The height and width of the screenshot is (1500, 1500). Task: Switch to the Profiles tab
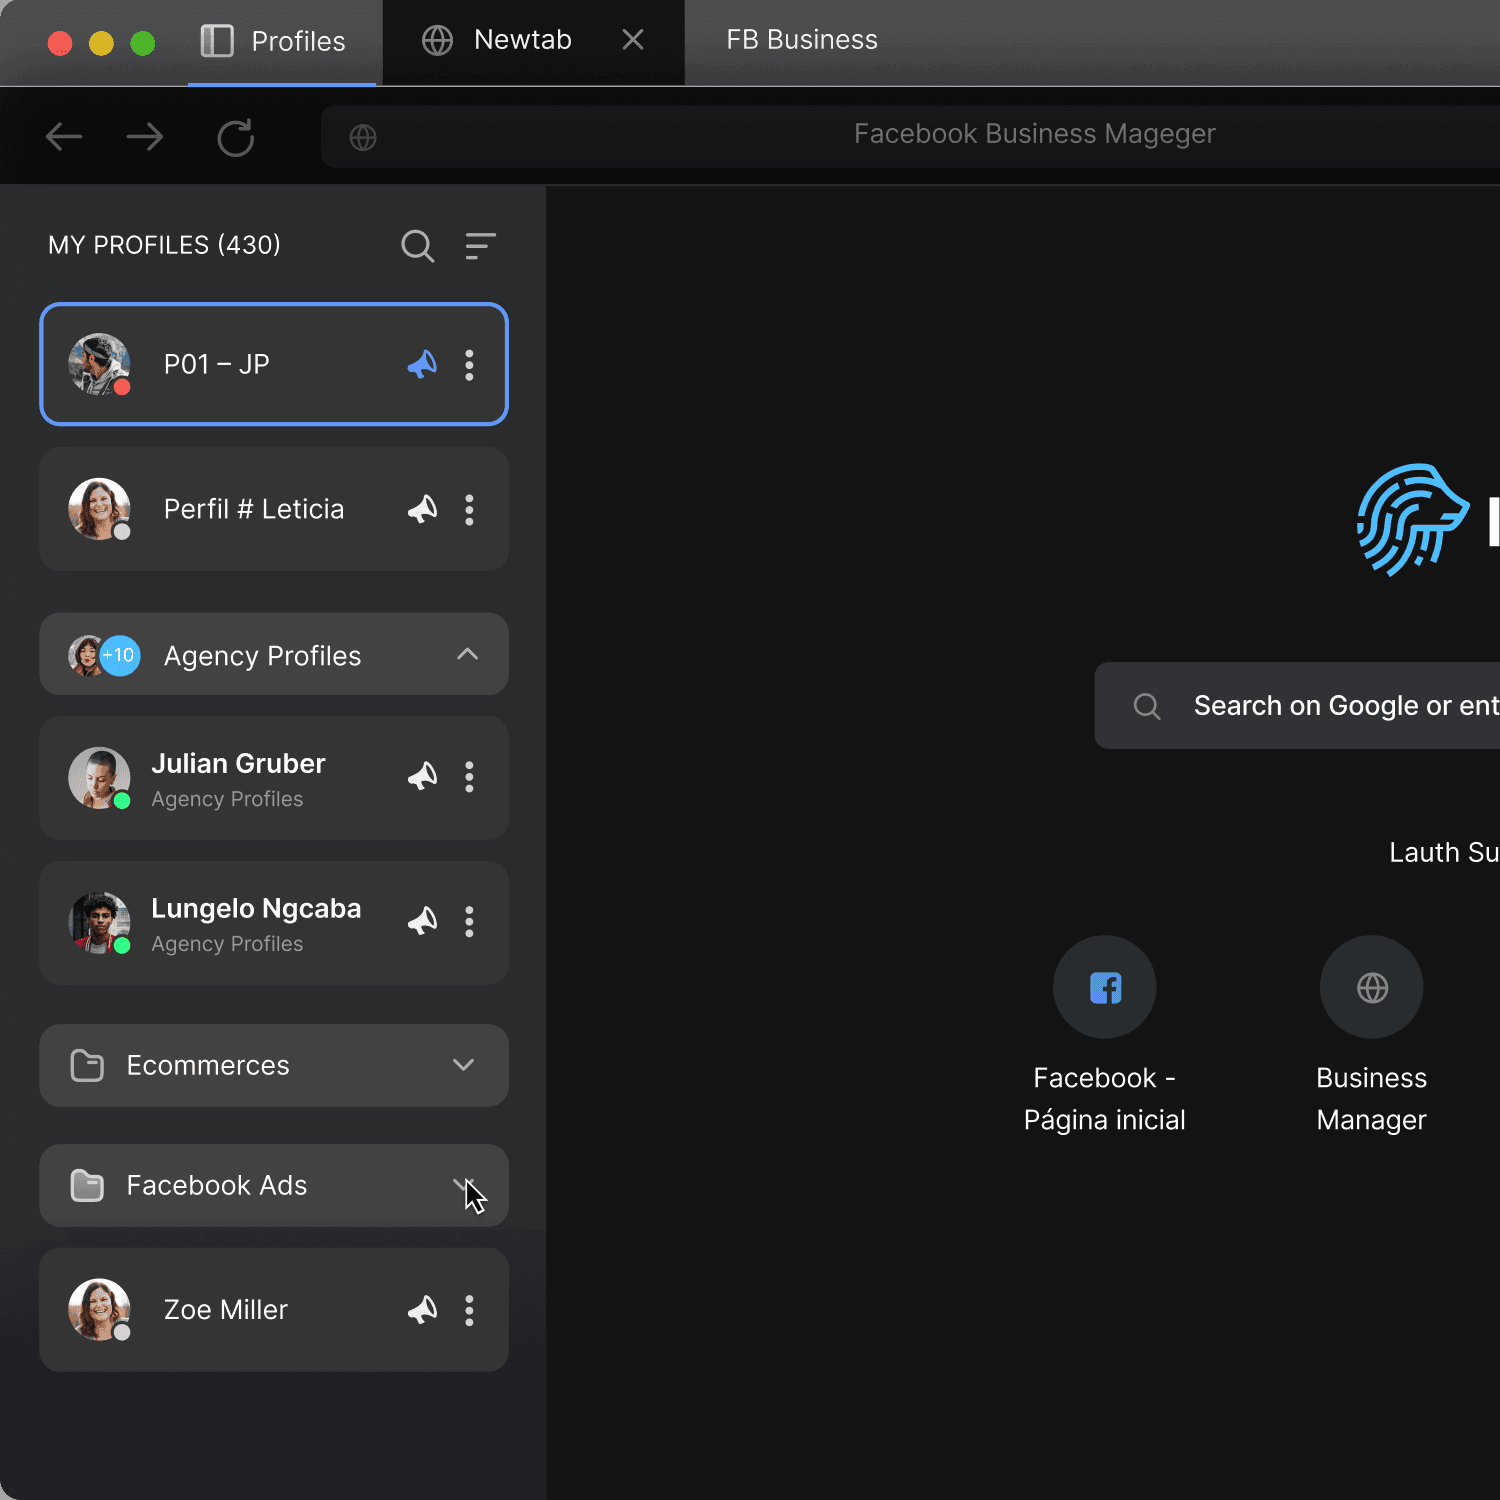point(282,42)
